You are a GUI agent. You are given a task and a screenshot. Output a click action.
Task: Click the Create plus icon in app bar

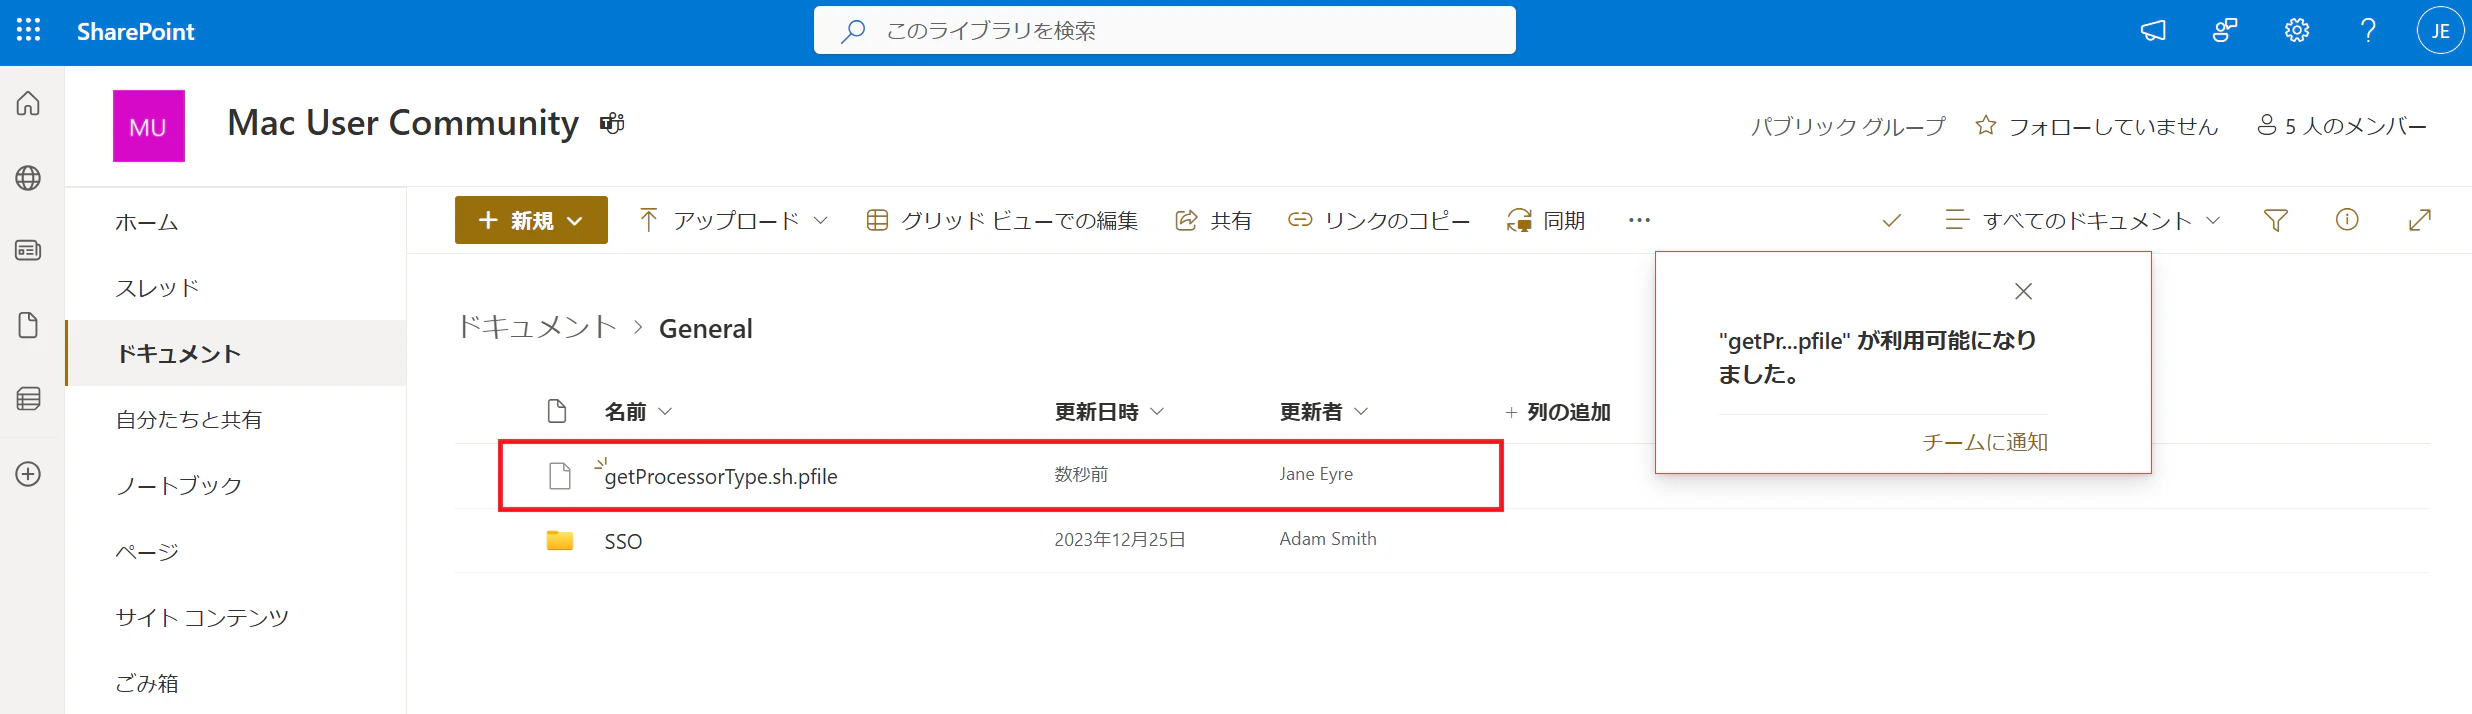tap(28, 474)
